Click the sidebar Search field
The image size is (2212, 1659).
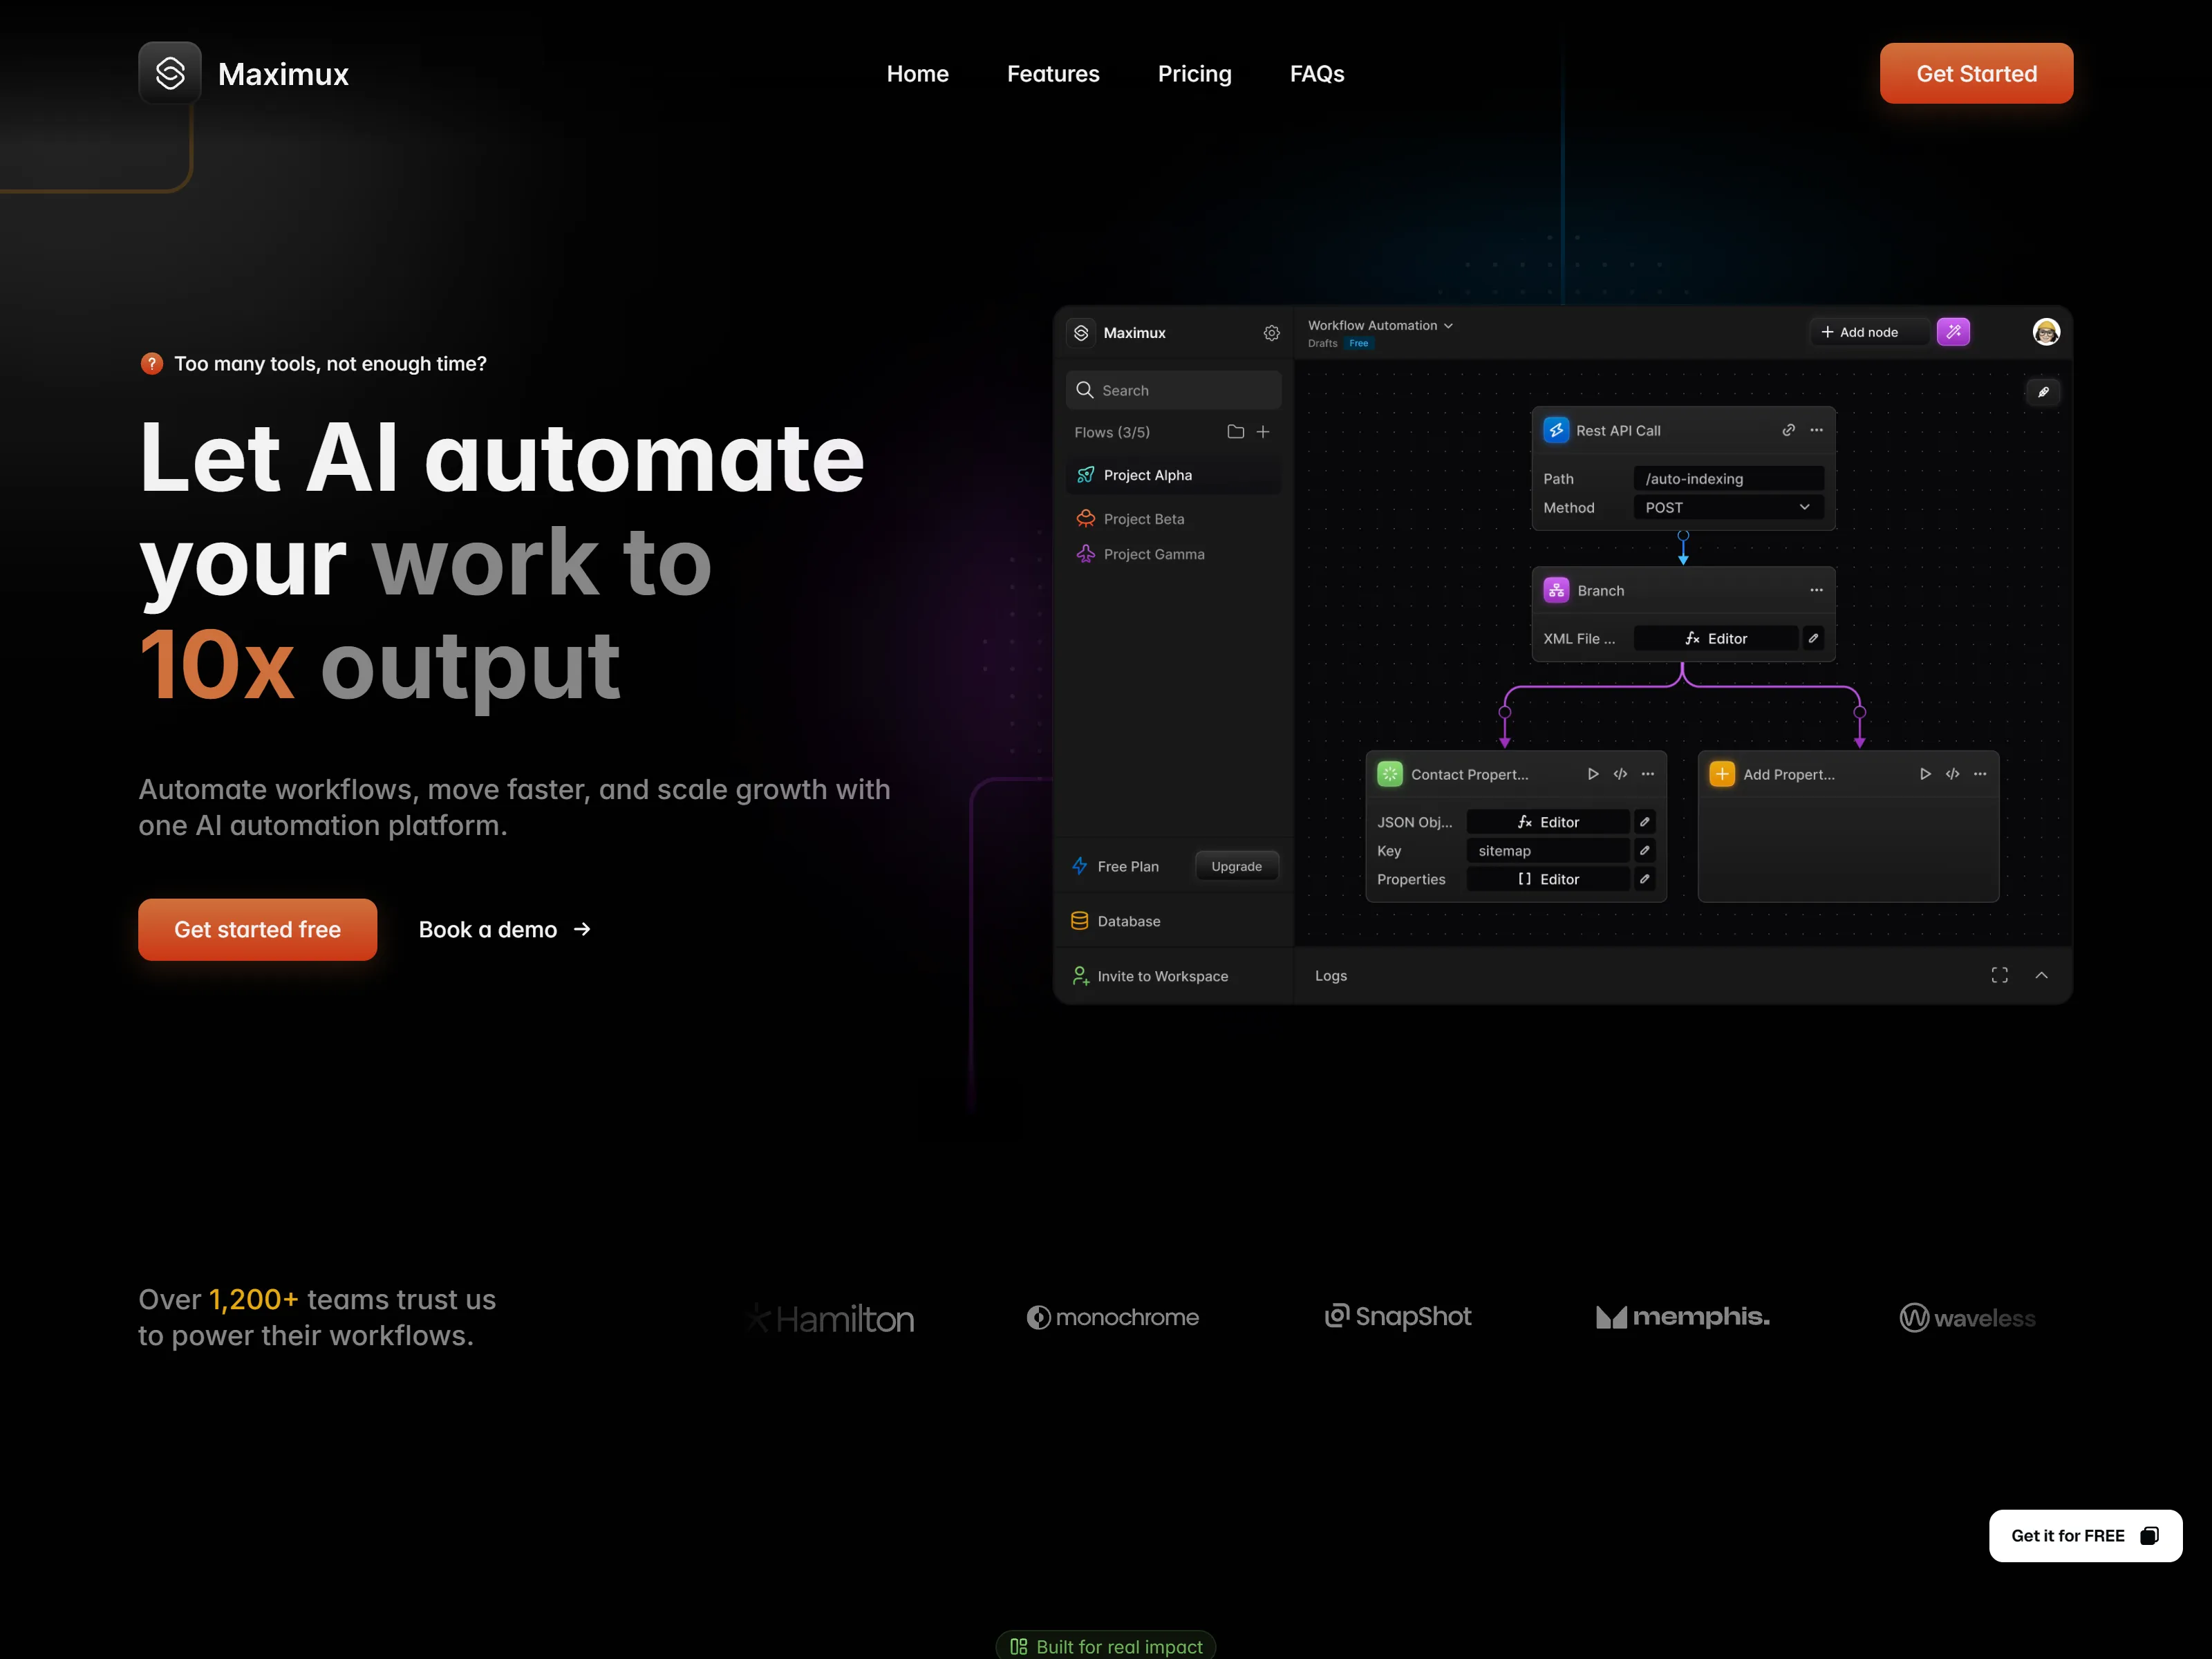[1173, 390]
